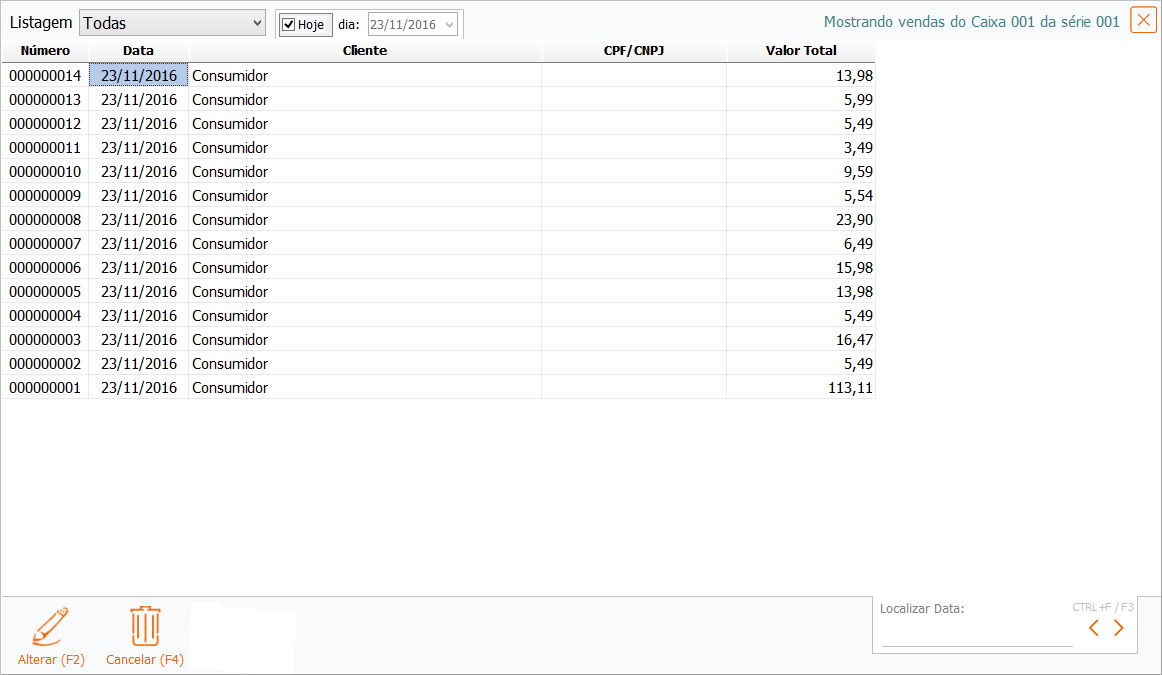
Task: Select sale number 000000013
Action: click(x=45, y=99)
